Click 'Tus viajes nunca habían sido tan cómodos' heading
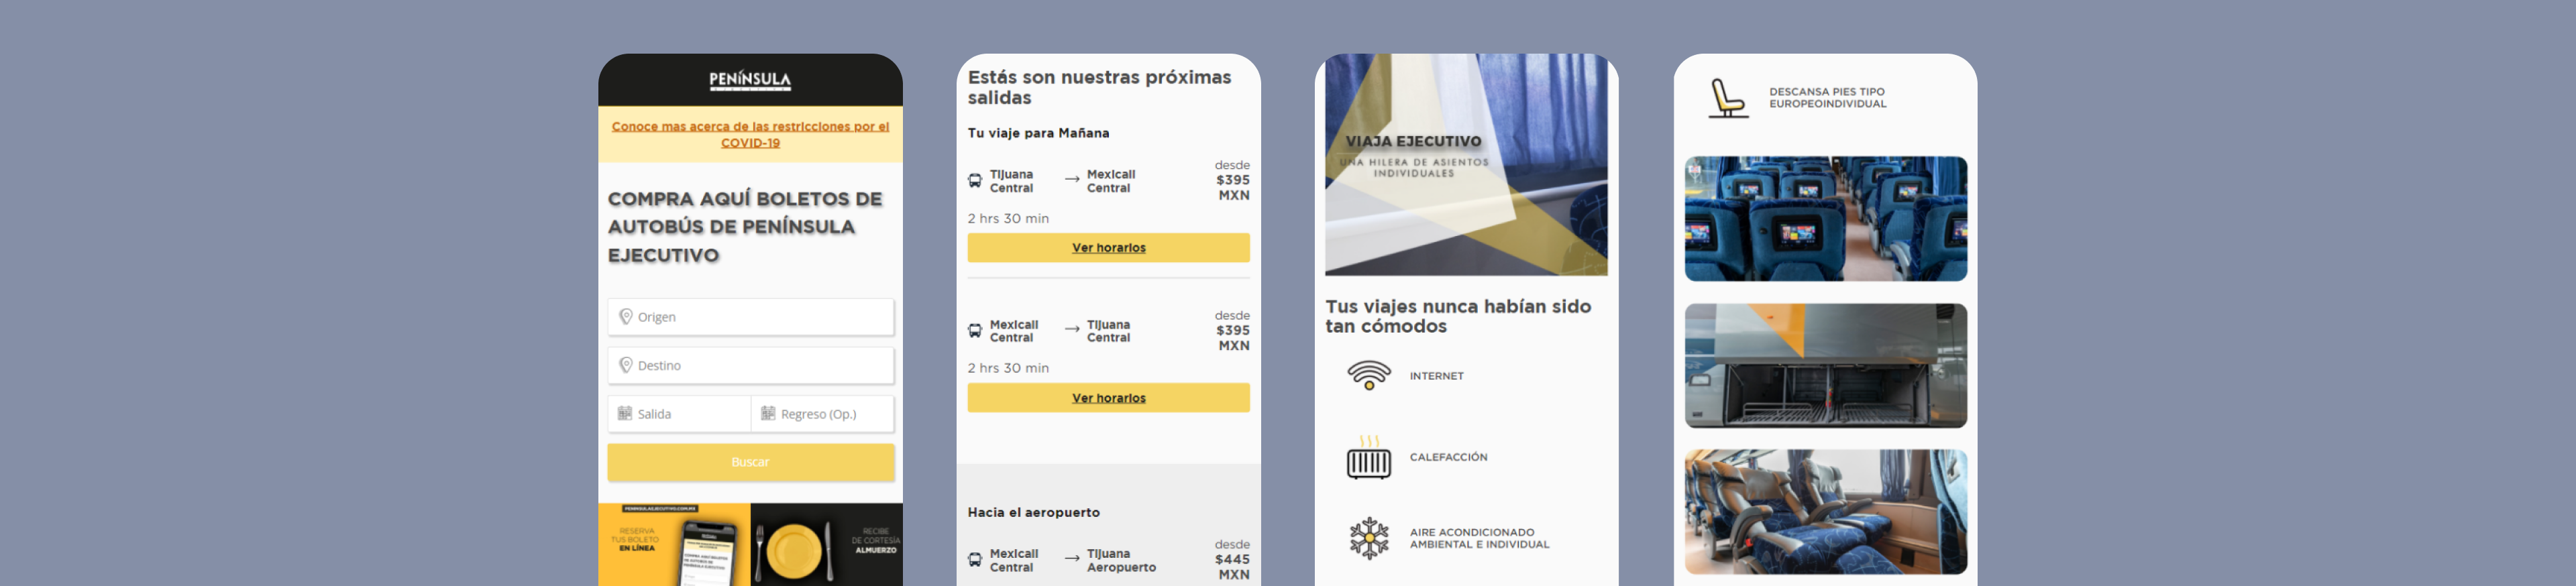Viewport: 2576px width, 586px height. pos(1458,316)
